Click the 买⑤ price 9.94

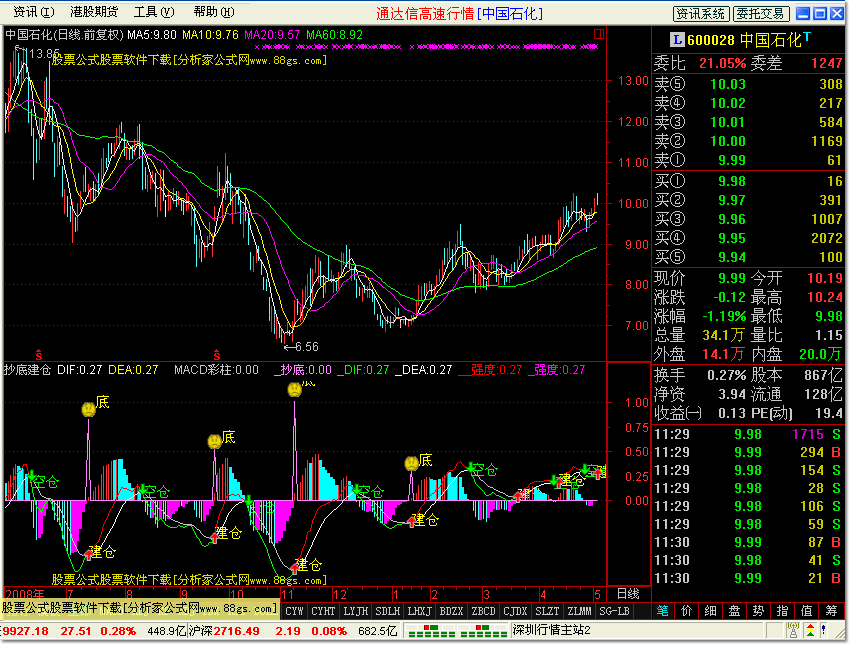(x=732, y=258)
